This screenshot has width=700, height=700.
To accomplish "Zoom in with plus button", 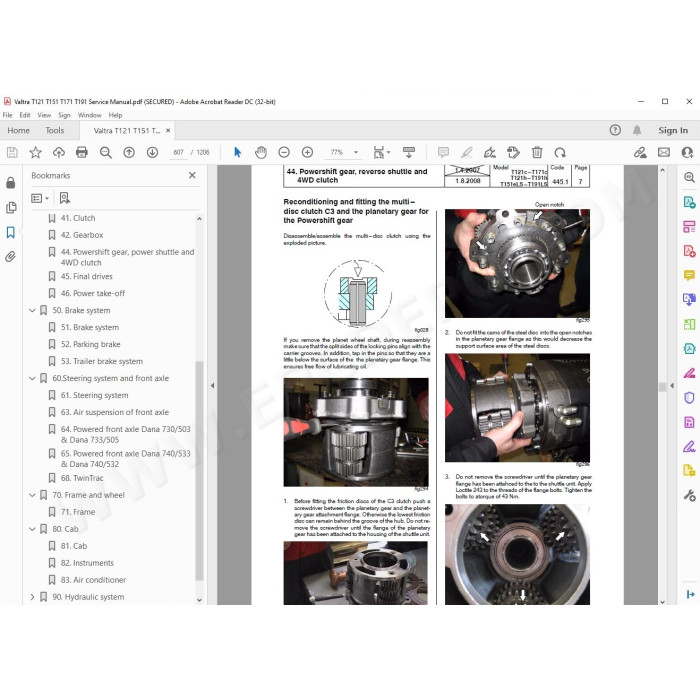I will (x=307, y=153).
